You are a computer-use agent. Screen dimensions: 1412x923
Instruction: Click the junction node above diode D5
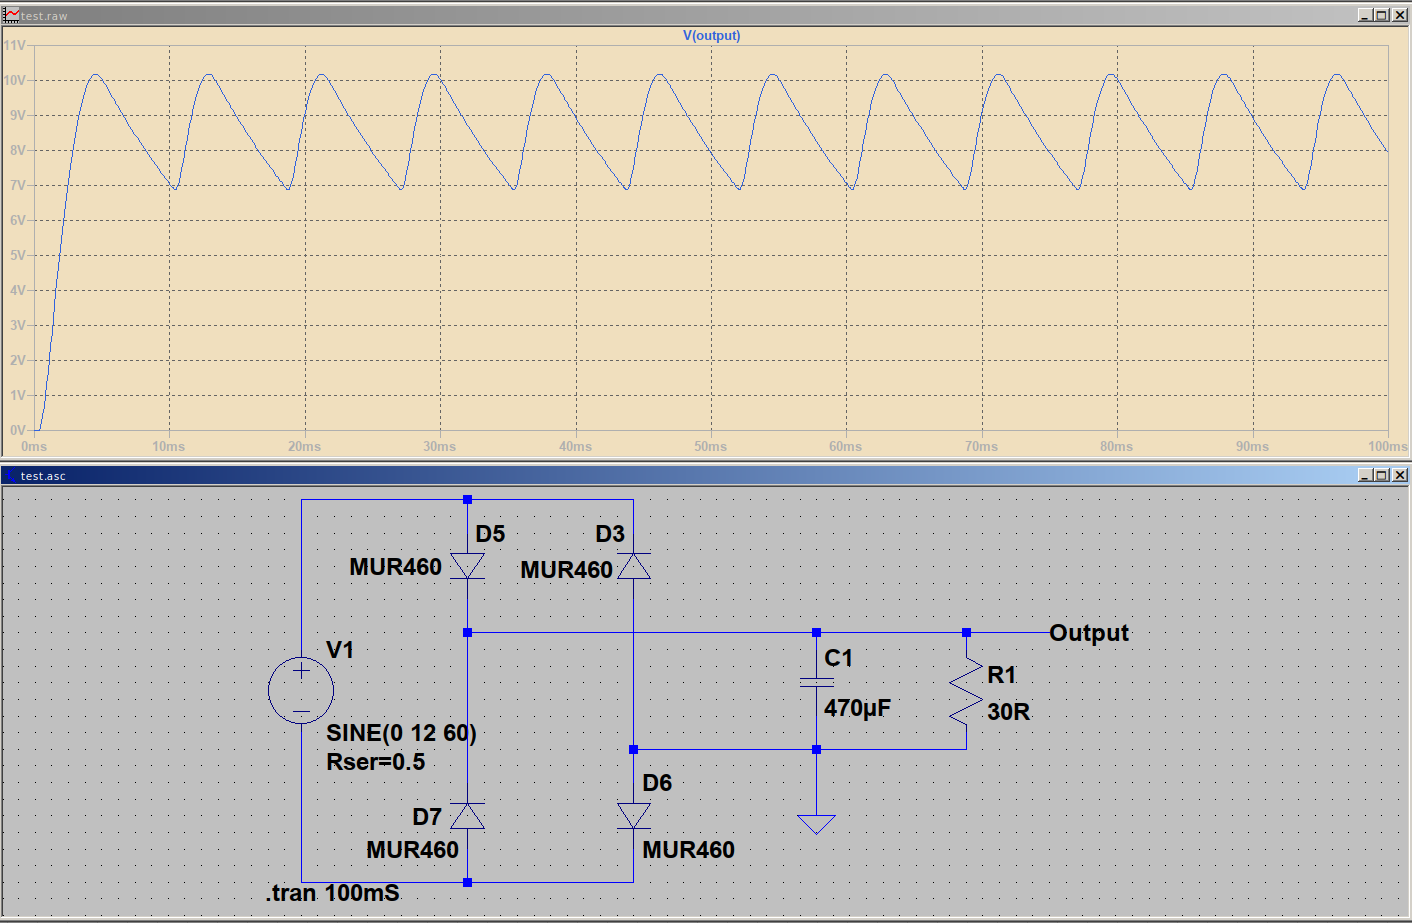click(467, 499)
